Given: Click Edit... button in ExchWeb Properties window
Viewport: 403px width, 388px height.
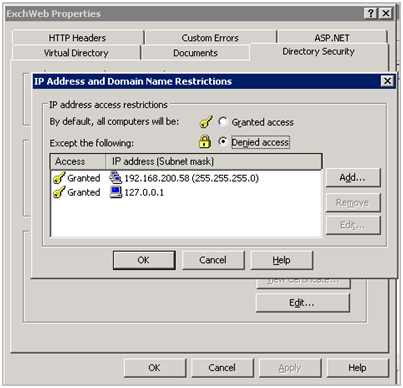Looking at the screenshot, I should coord(302,303).
